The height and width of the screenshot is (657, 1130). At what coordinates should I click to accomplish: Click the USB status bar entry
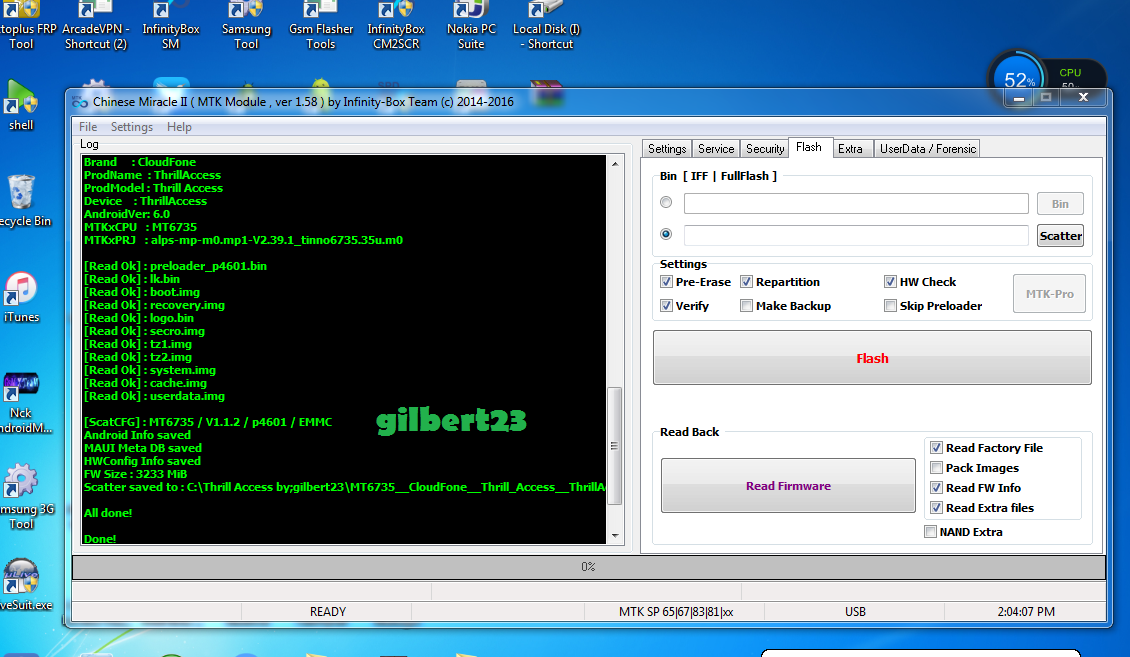(855, 612)
